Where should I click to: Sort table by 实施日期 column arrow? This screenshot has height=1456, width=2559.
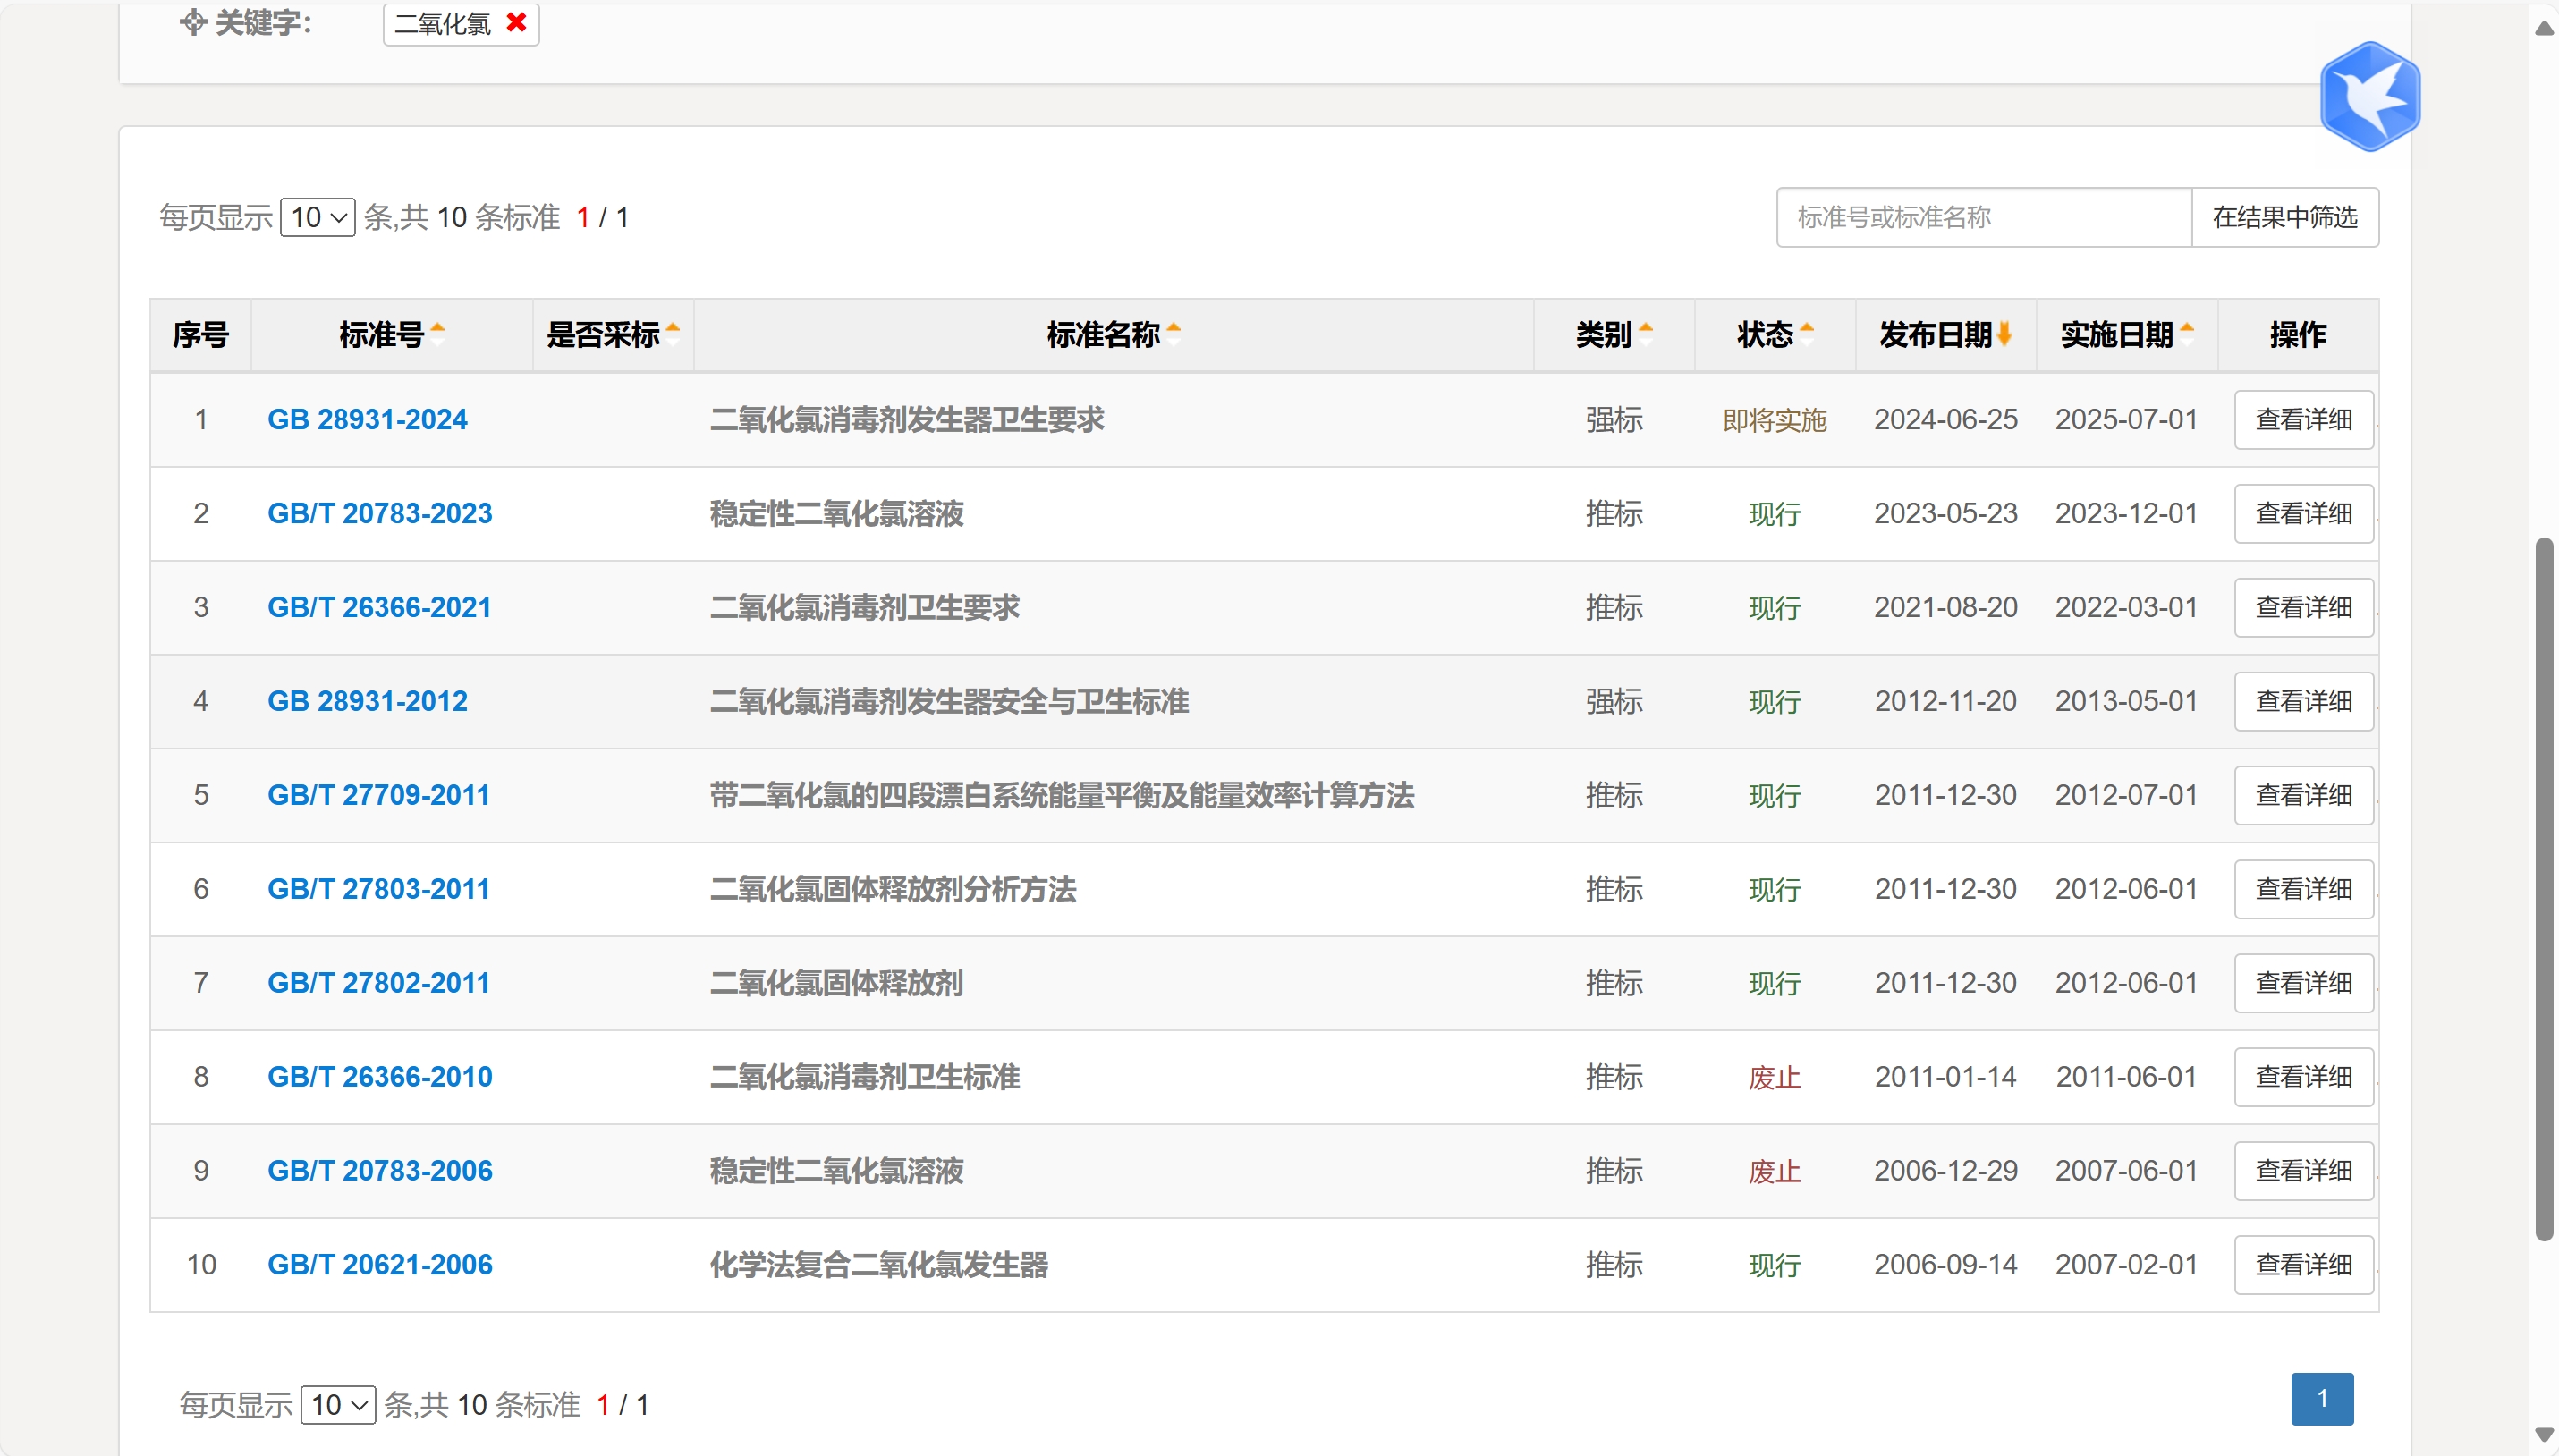2186,334
